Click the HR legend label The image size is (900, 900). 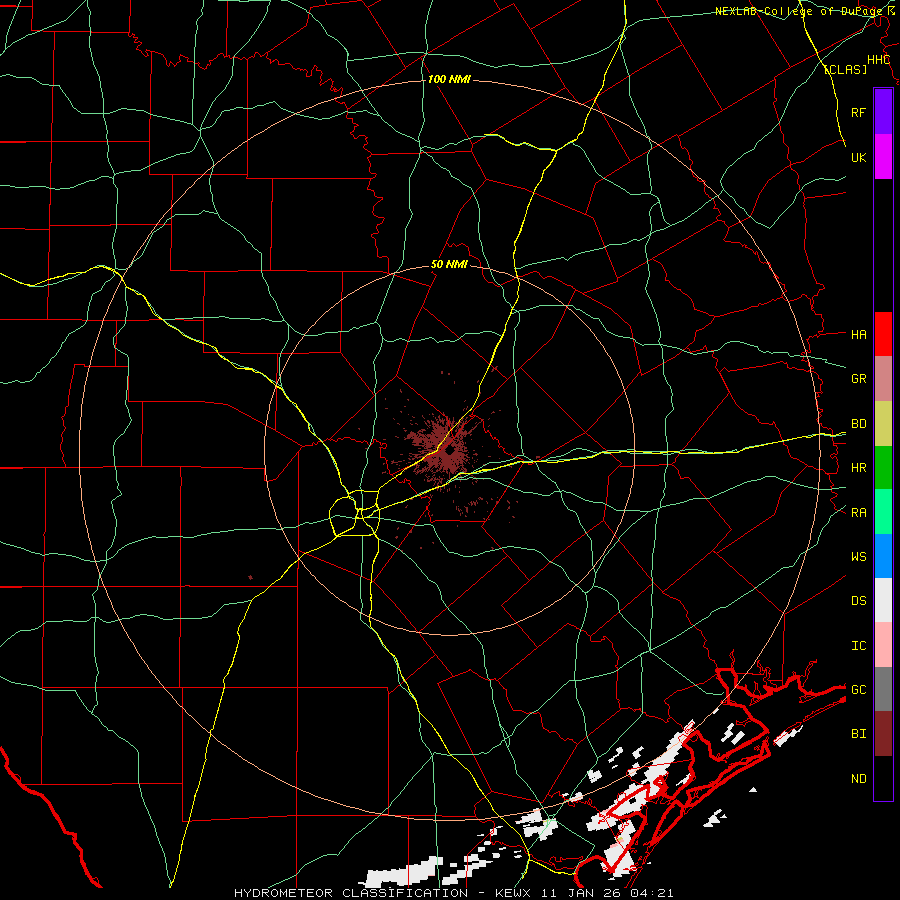(858, 468)
